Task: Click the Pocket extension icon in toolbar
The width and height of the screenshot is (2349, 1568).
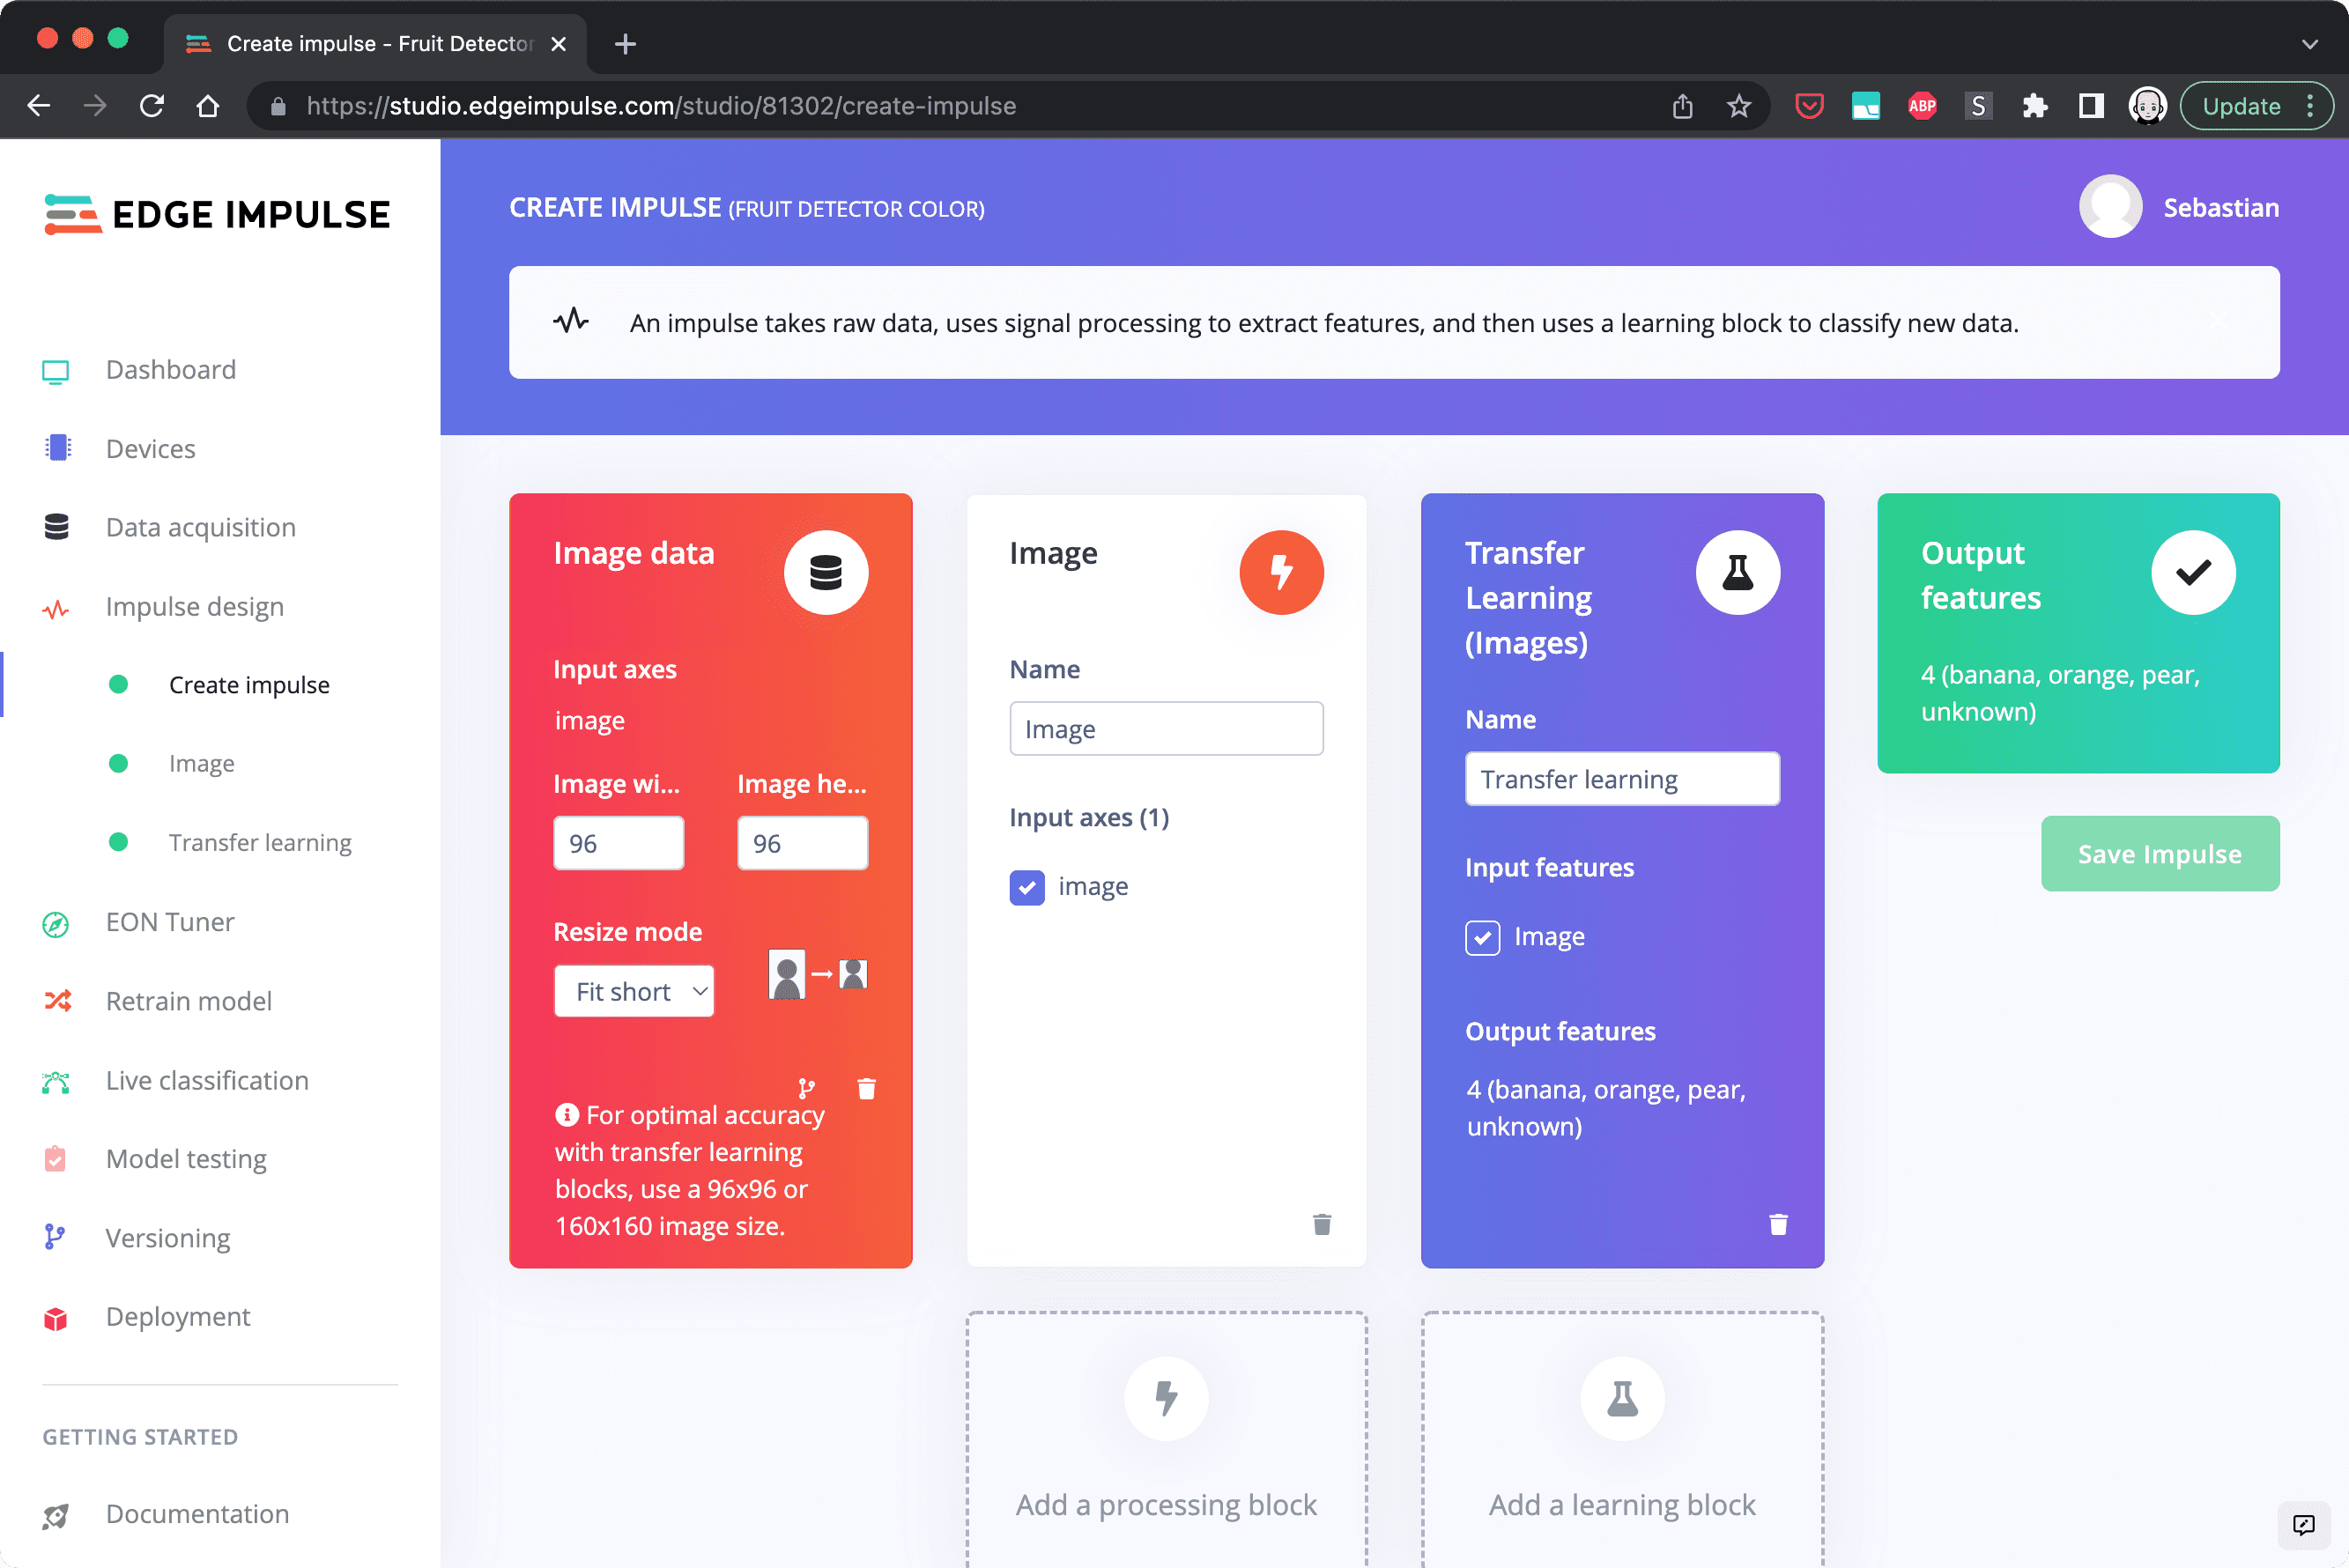Action: click(x=1809, y=106)
